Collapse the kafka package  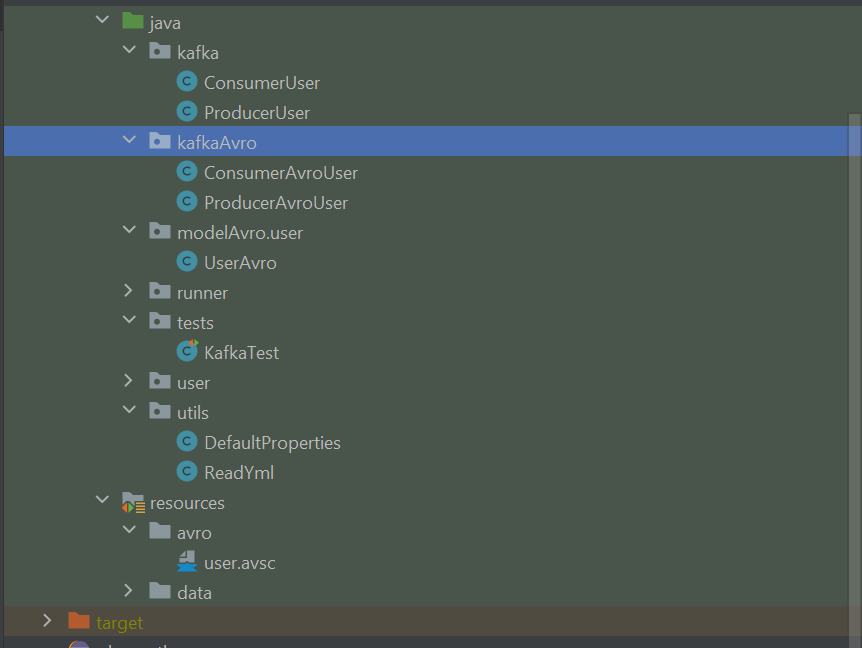tap(129, 50)
